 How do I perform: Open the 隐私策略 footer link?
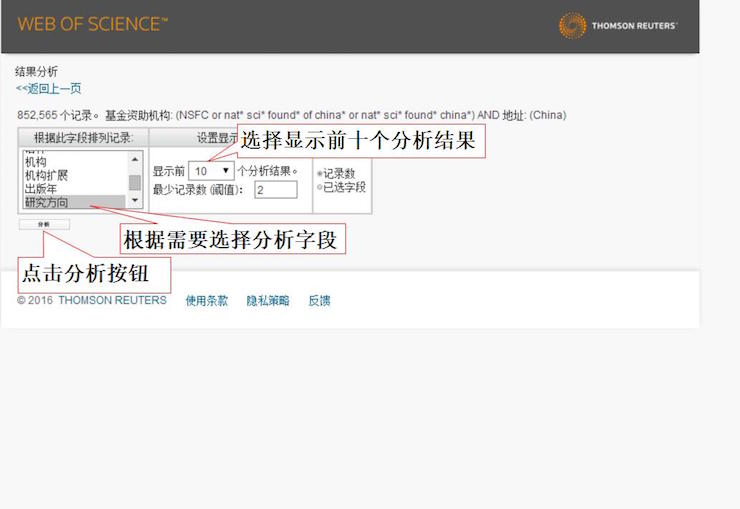267,300
